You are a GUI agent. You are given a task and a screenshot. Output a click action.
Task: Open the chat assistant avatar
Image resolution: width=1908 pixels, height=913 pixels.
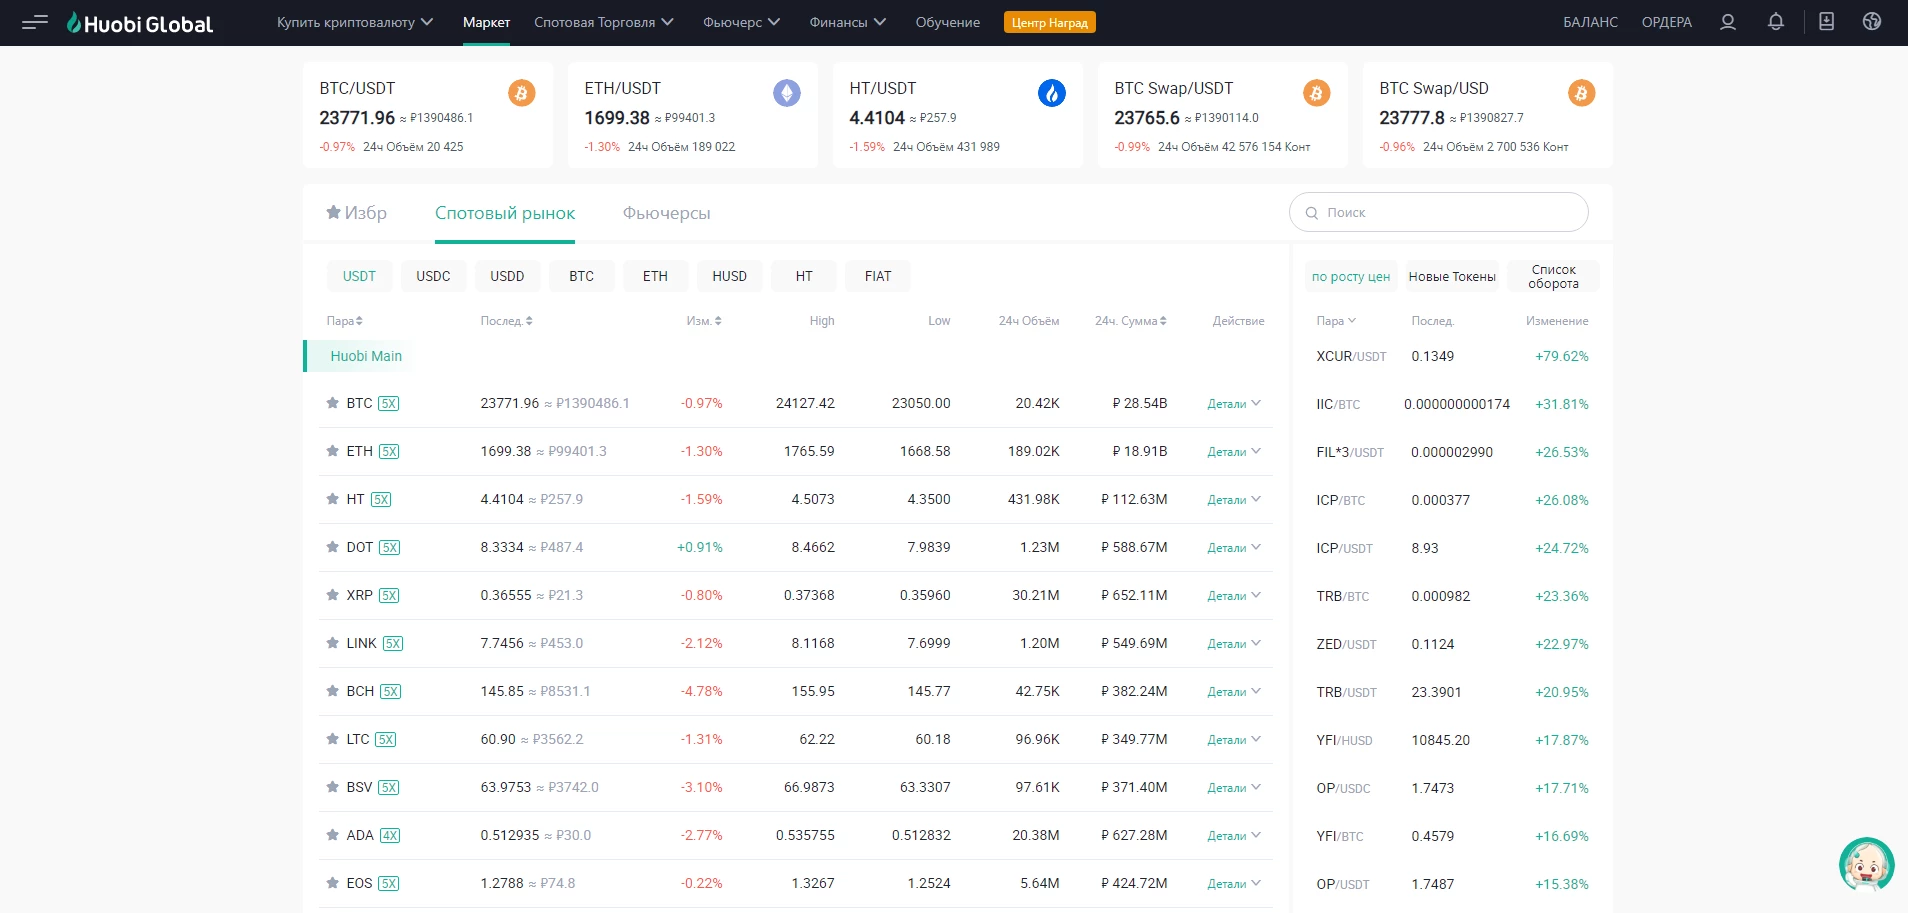pyautogui.click(x=1866, y=864)
